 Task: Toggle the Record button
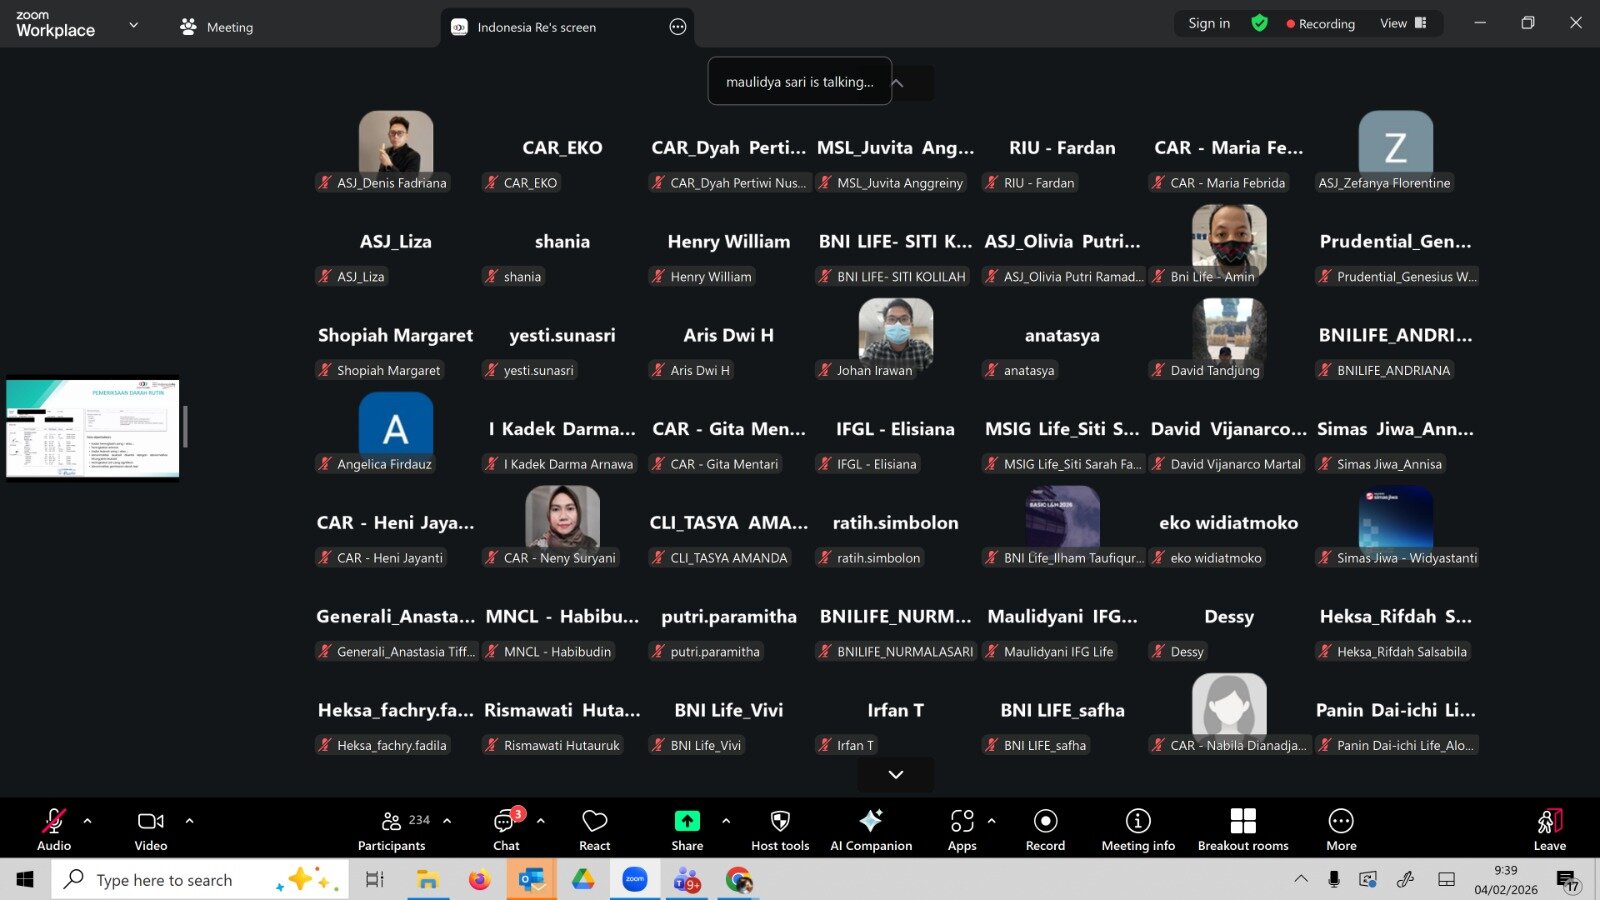tap(1045, 830)
